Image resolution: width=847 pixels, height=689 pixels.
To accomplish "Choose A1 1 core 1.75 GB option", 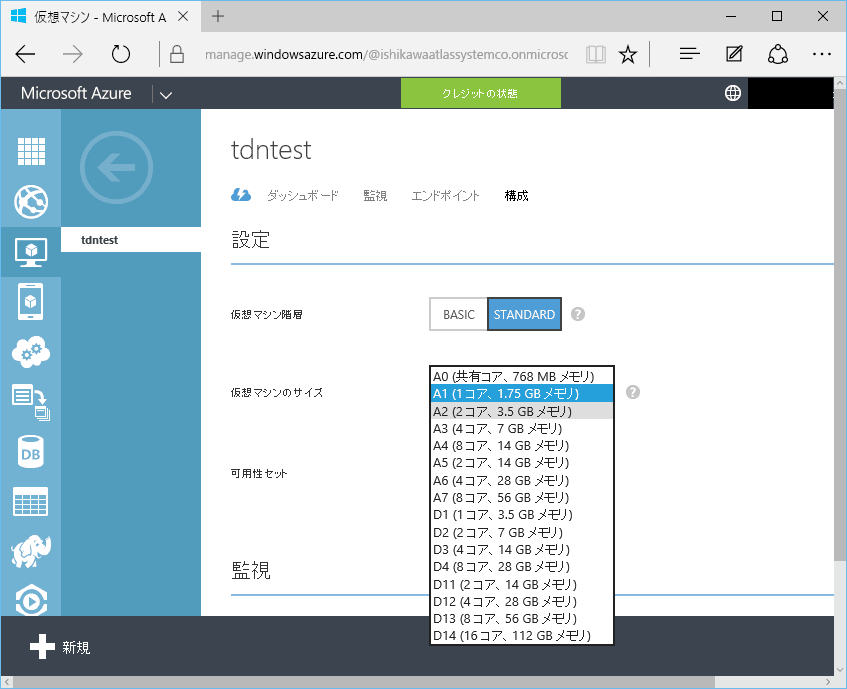I will 522,394.
